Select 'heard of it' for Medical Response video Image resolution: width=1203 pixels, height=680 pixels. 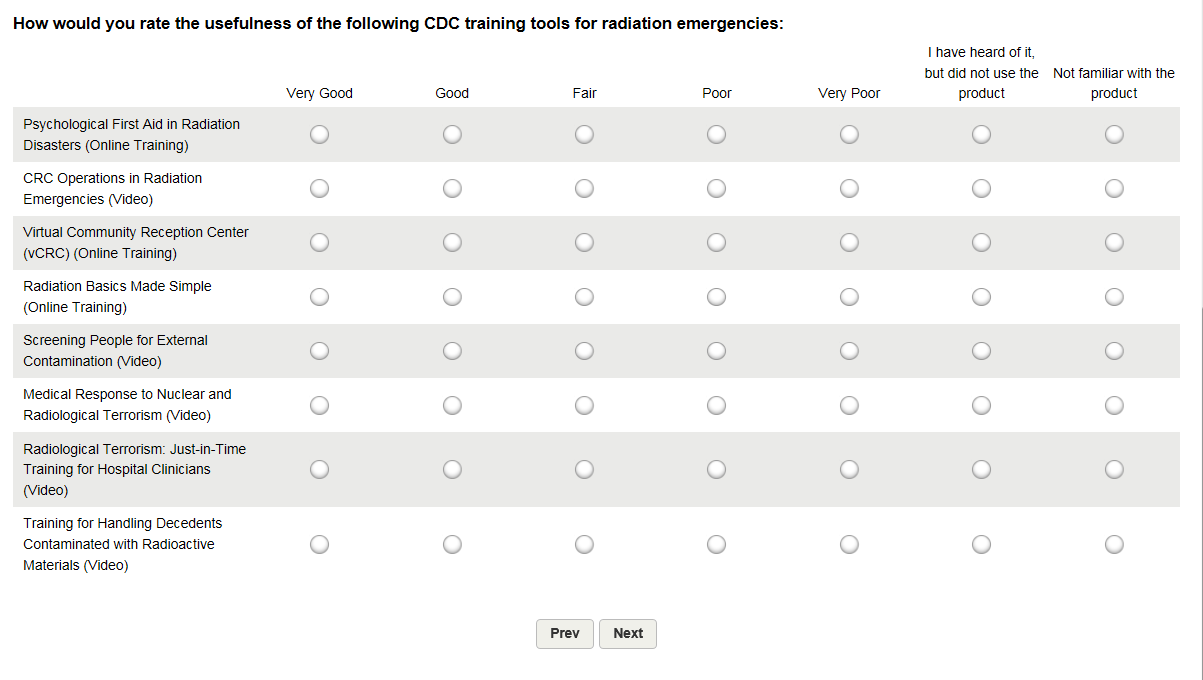point(981,405)
